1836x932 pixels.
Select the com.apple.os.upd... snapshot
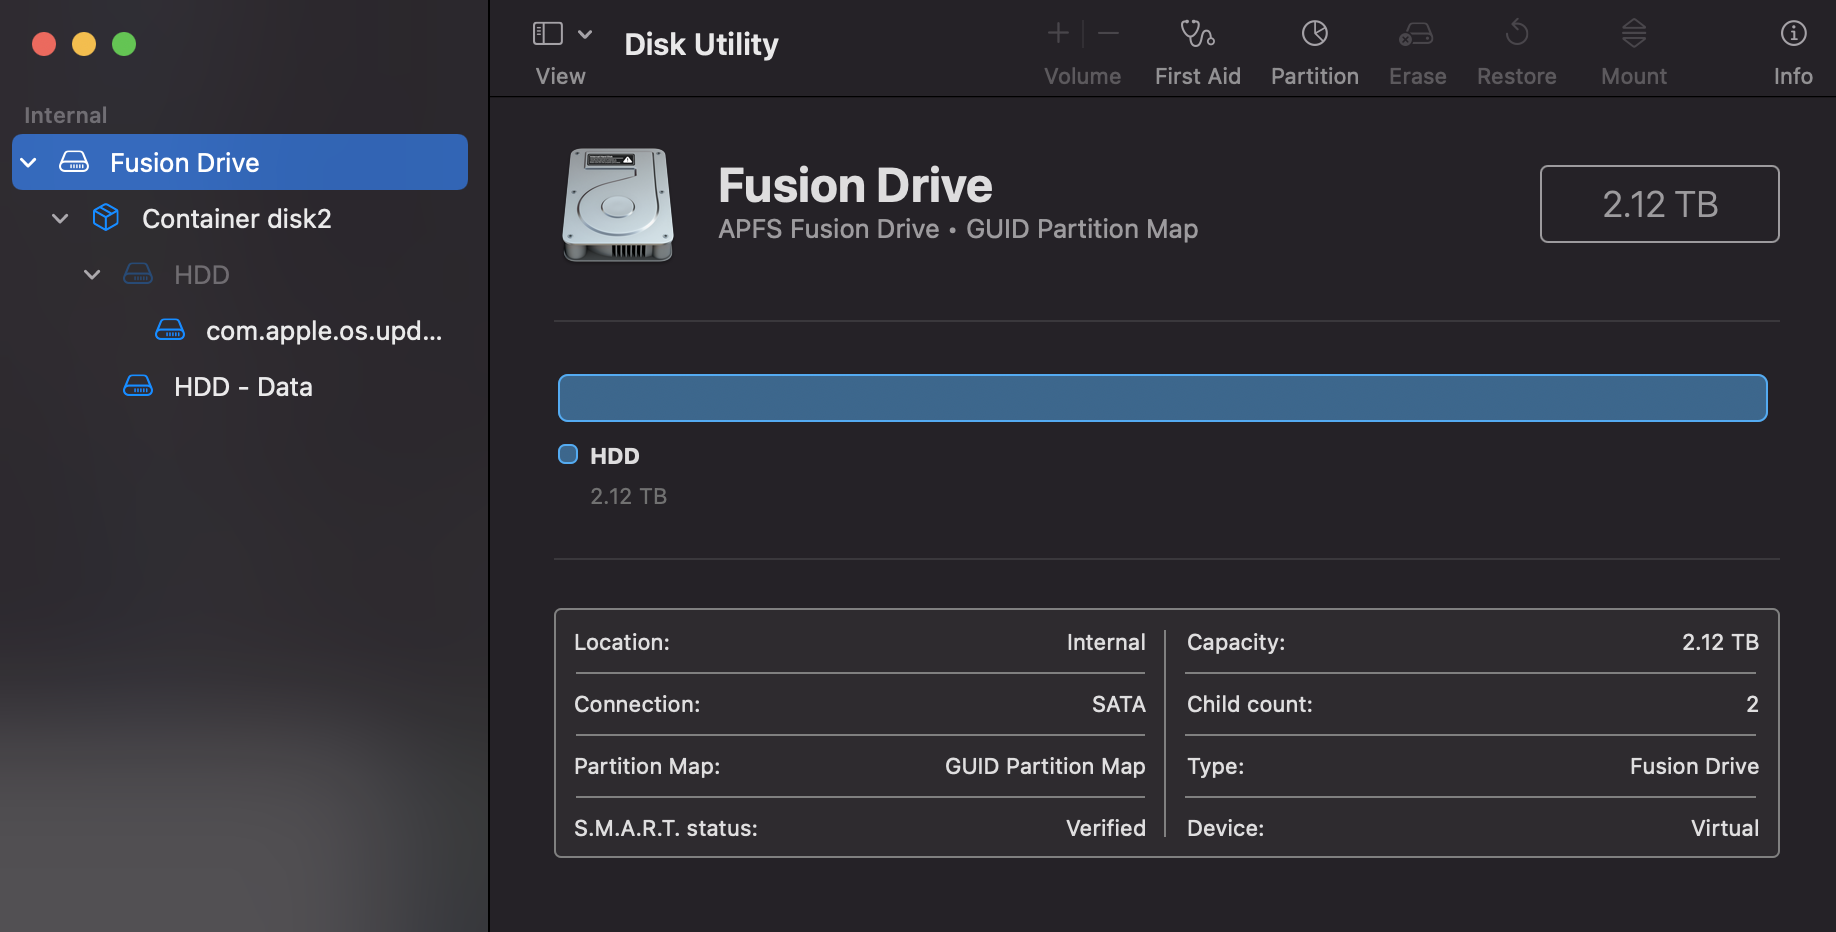pos(322,331)
